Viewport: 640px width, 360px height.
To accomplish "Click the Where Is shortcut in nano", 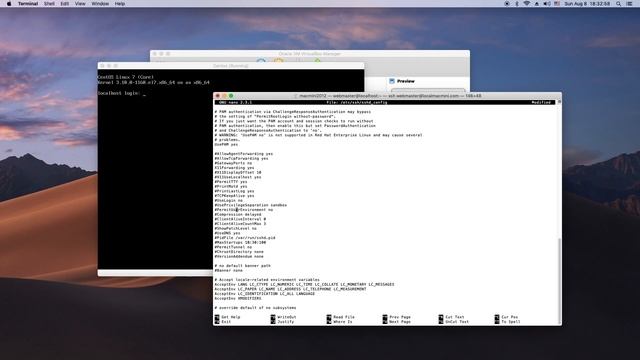I will [x=340, y=322].
